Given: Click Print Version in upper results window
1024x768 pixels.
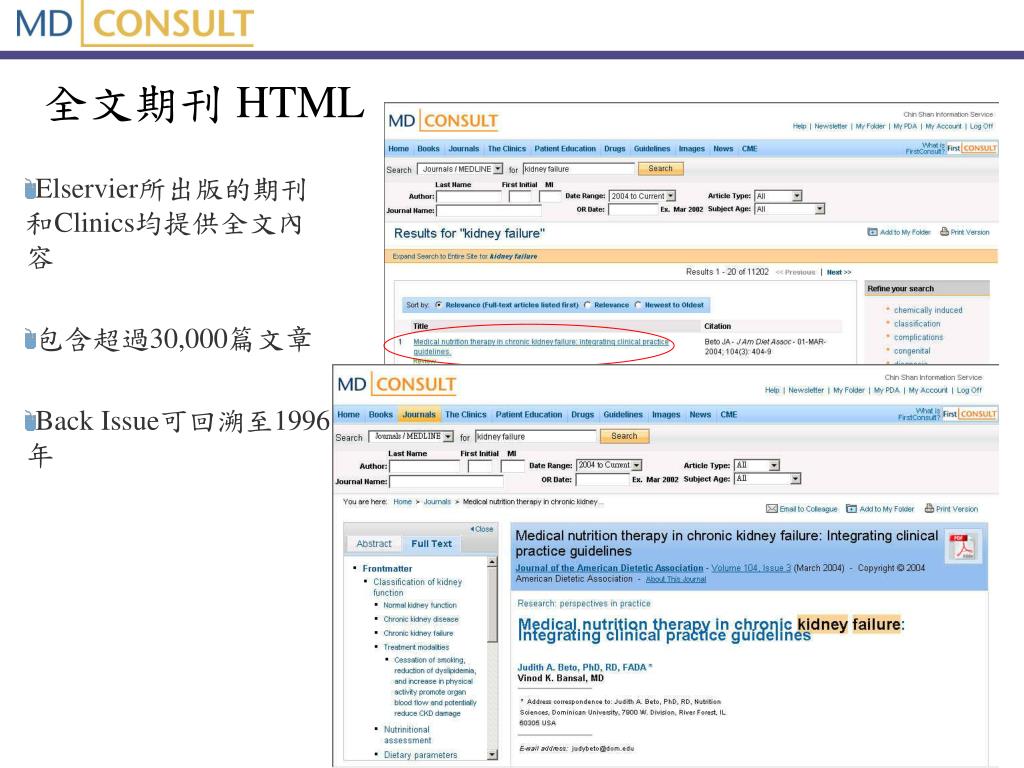Looking at the screenshot, I should pyautogui.click(x=965, y=232).
